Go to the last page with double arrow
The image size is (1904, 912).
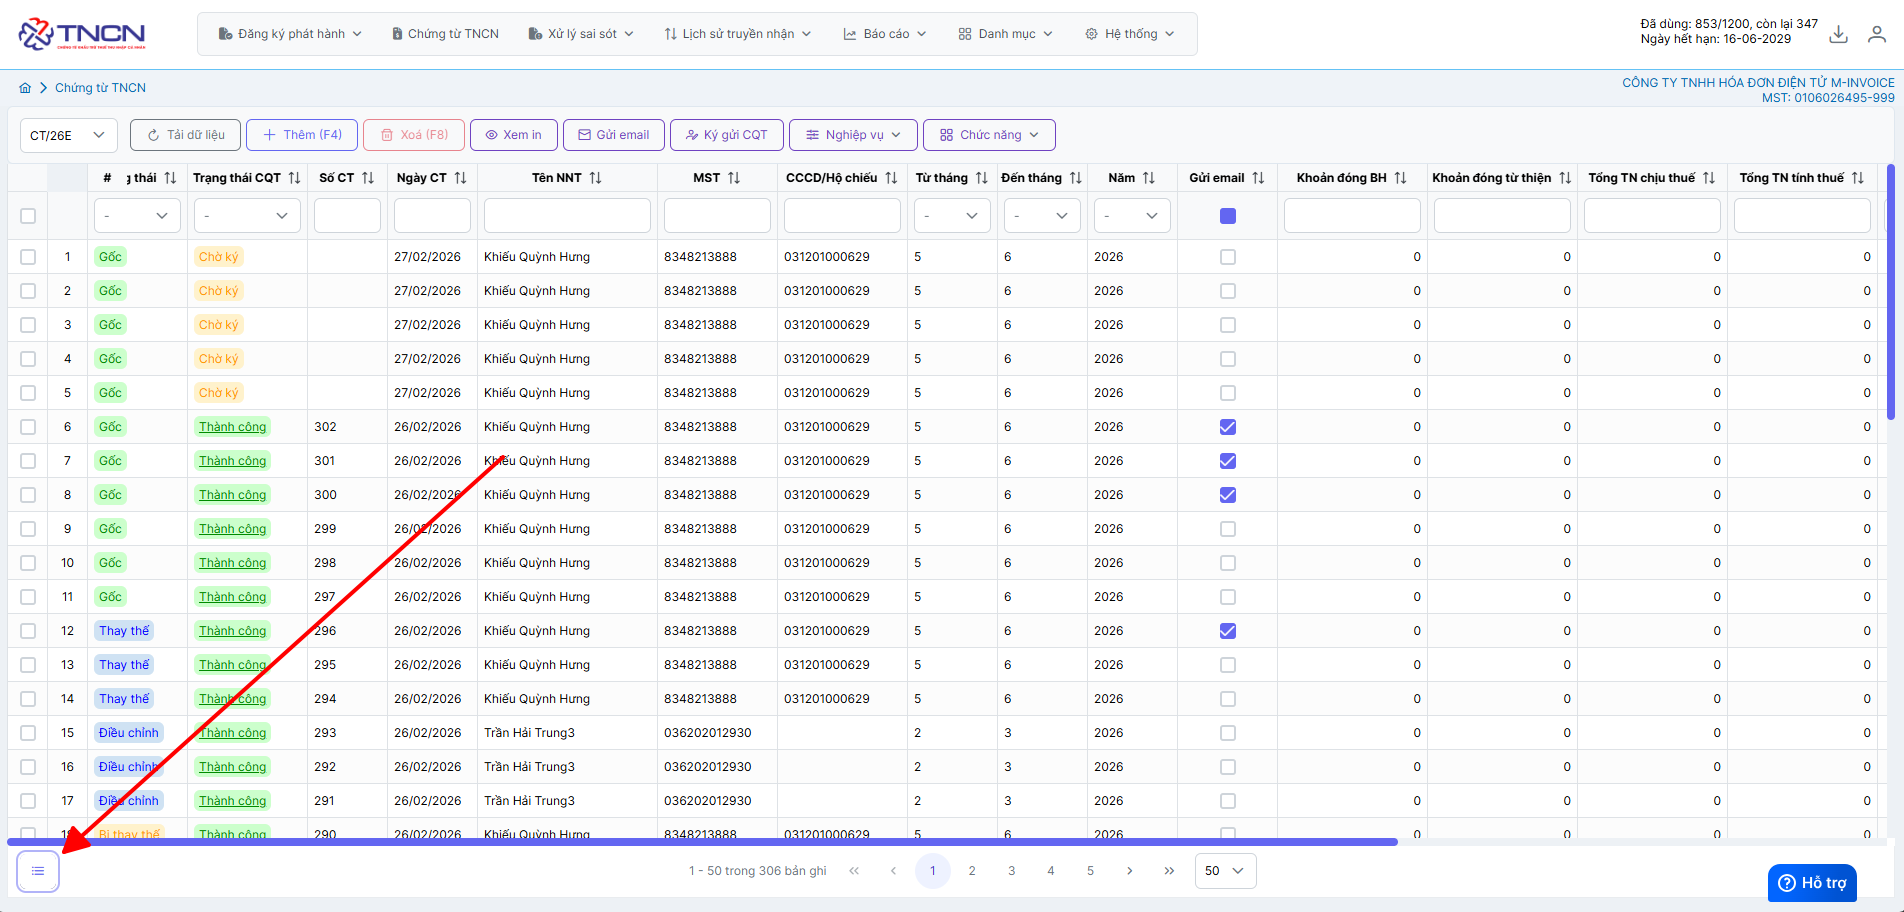[x=1169, y=871]
